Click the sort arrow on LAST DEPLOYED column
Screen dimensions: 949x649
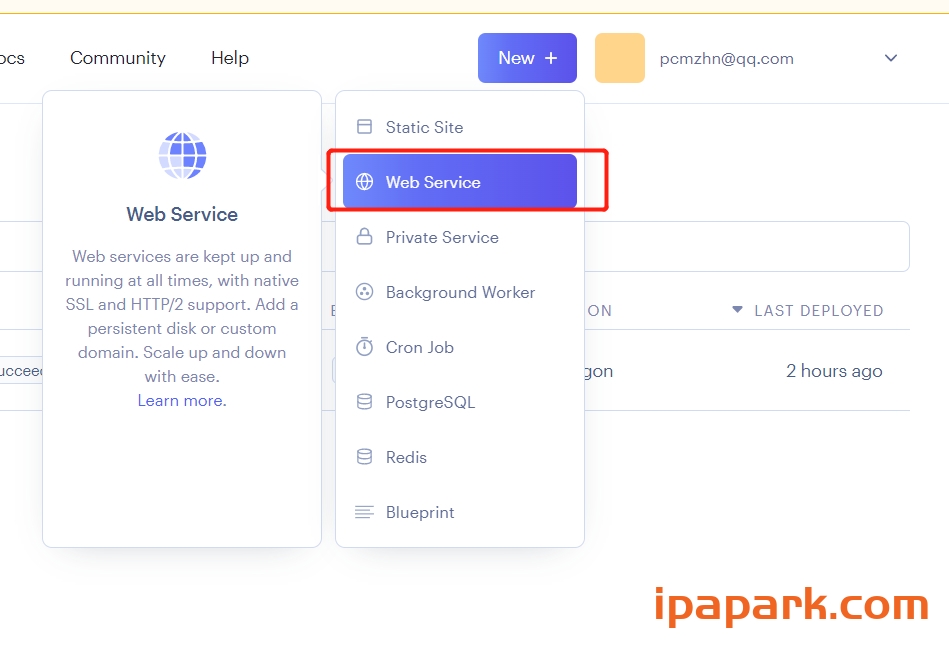[x=737, y=311]
